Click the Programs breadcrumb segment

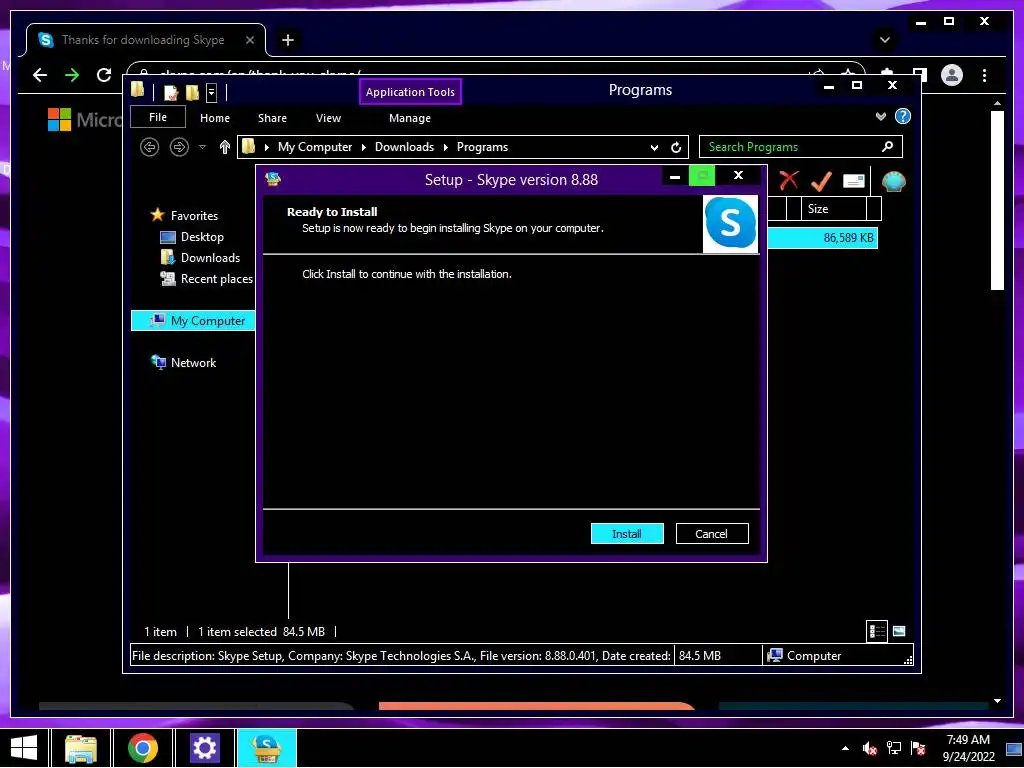[x=482, y=147]
